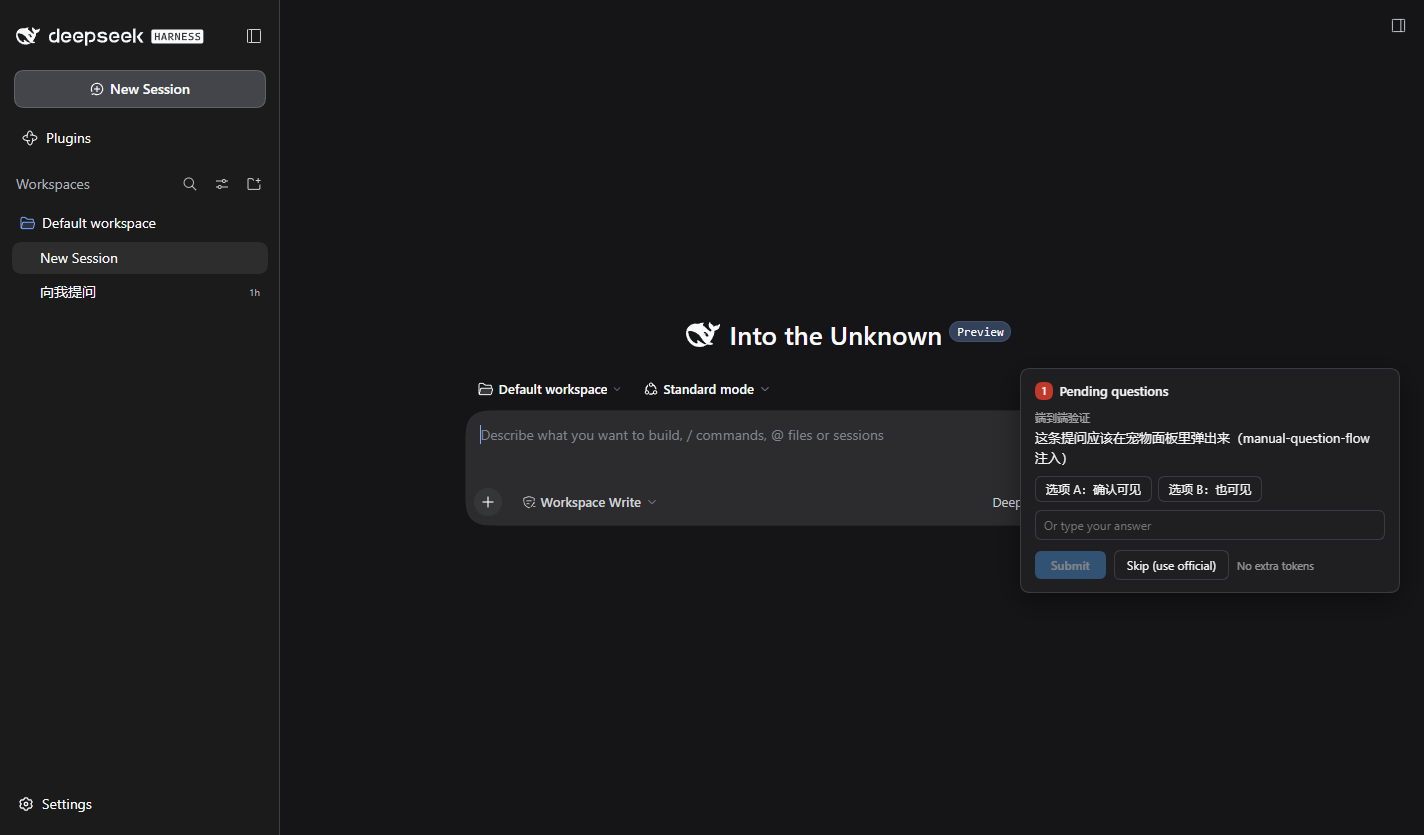
Task: Click the Or type your answer field
Action: pyautogui.click(x=1210, y=525)
